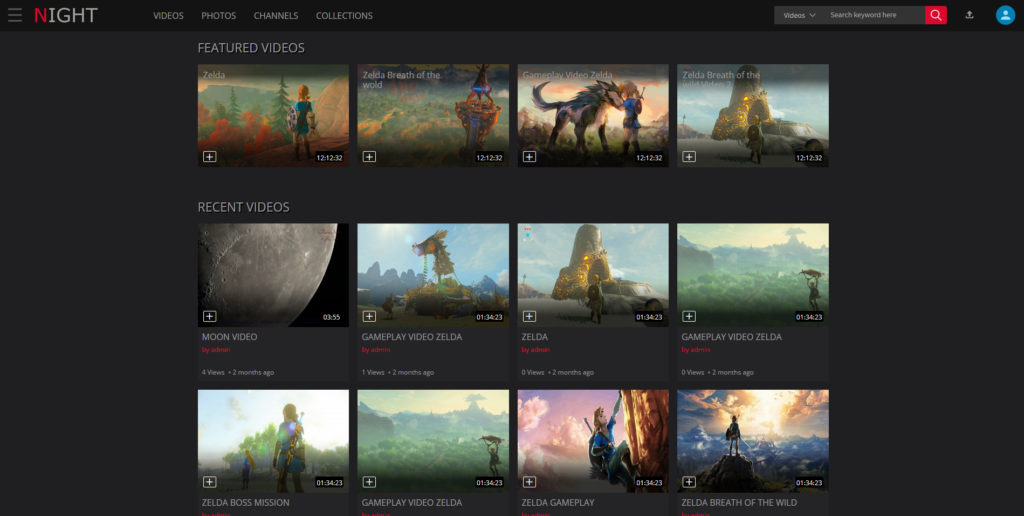This screenshot has width=1024, height=516.
Task: Click the FEATURED VIDEOS heading
Action: click(x=251, y=48)
